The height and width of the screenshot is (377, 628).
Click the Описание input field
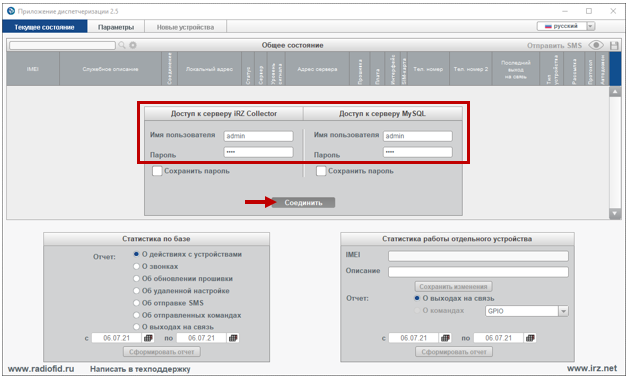(478, 272)
